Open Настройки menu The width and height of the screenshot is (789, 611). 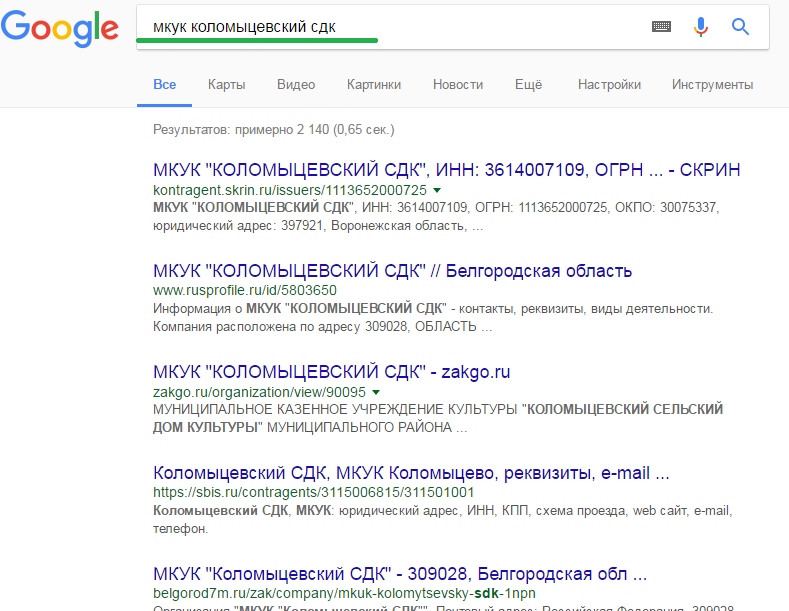(609, 85)
